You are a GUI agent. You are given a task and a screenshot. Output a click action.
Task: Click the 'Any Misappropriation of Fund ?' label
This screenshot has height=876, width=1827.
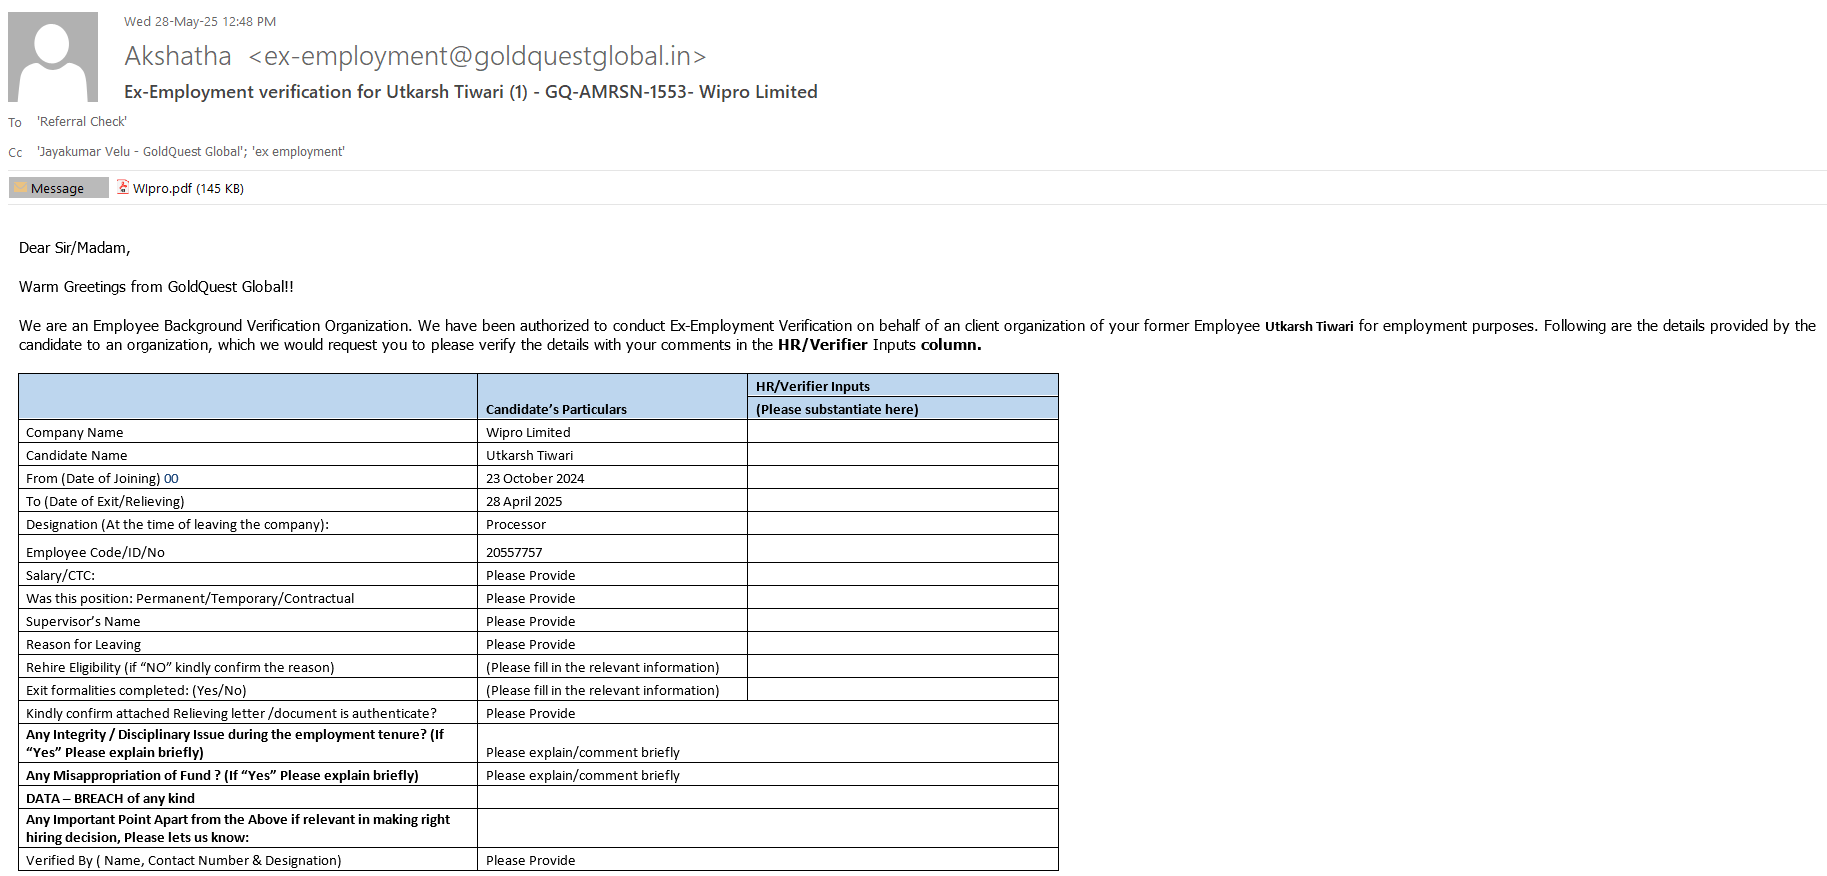point(222,775)
